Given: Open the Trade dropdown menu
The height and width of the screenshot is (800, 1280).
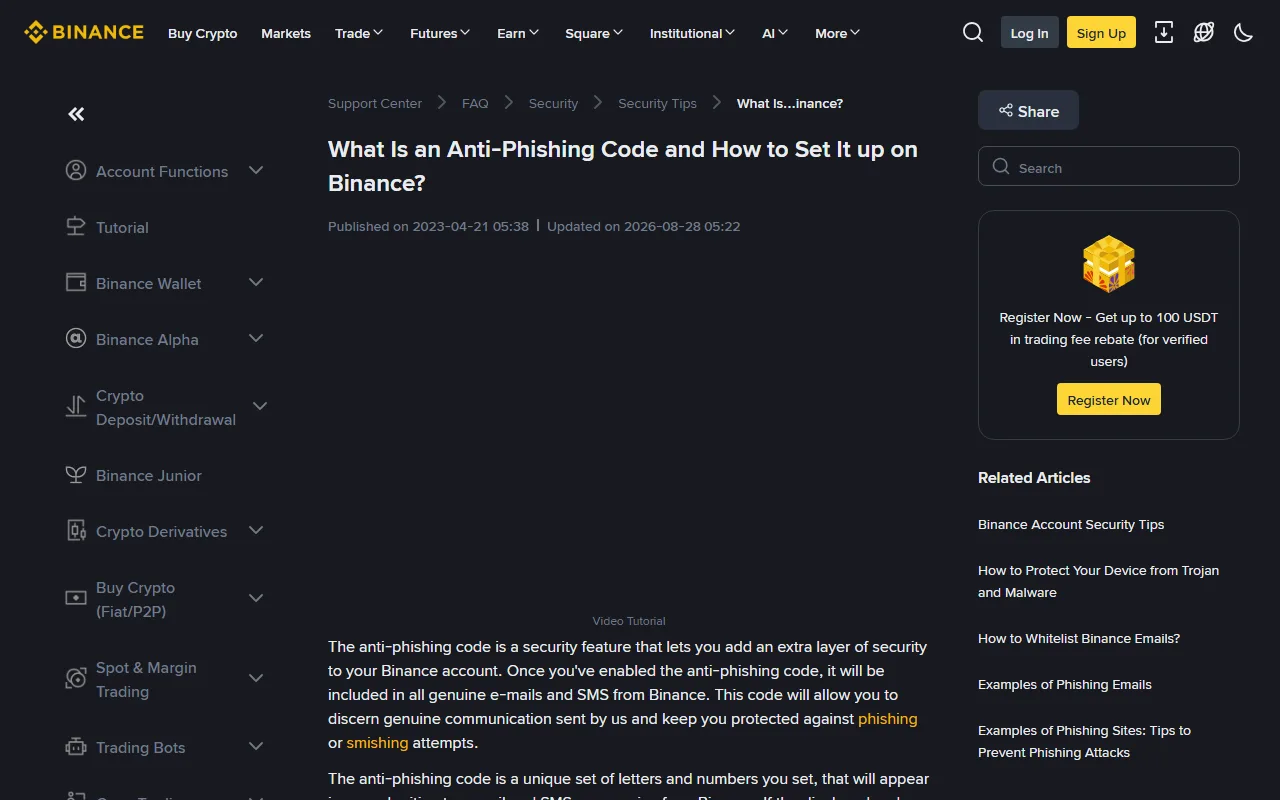Looking at the screenshot, I should pos(359,33).
